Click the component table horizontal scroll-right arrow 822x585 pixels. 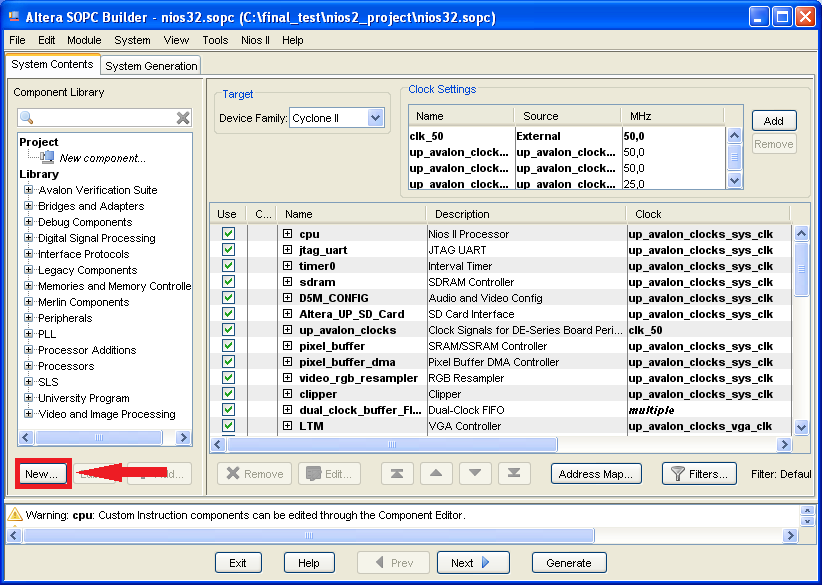(x=784, y=445)
